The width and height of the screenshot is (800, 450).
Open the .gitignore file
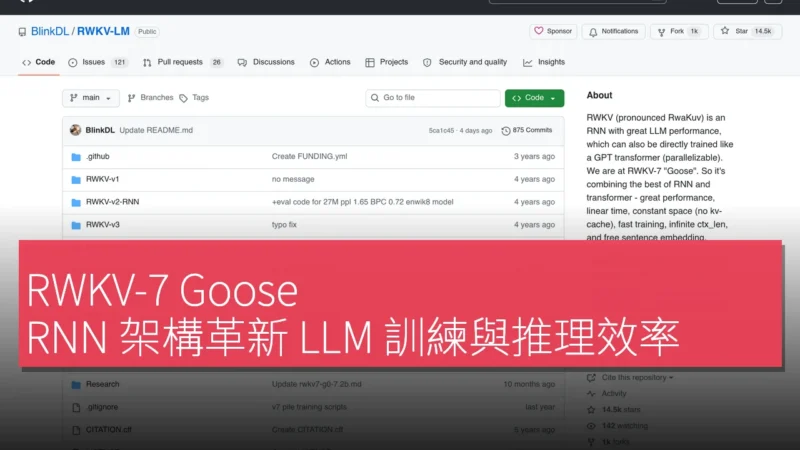point(102,407)
